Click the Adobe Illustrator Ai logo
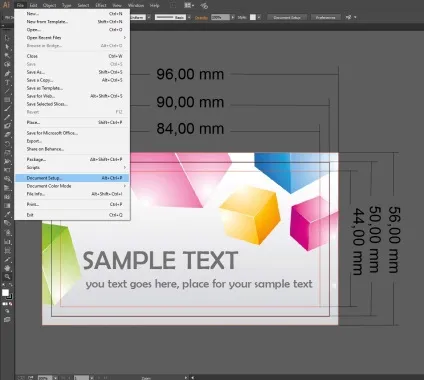 click(x=6, y=5)
